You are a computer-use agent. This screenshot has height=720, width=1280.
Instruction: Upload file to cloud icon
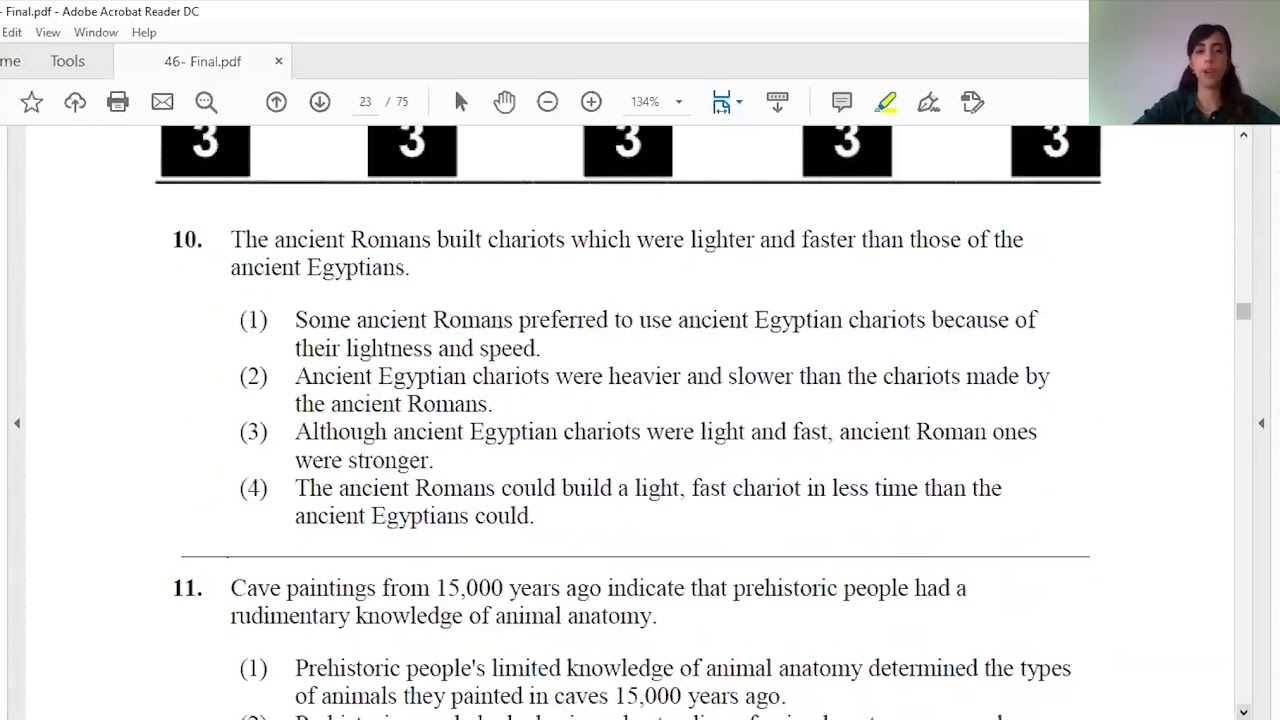point(75,102)
